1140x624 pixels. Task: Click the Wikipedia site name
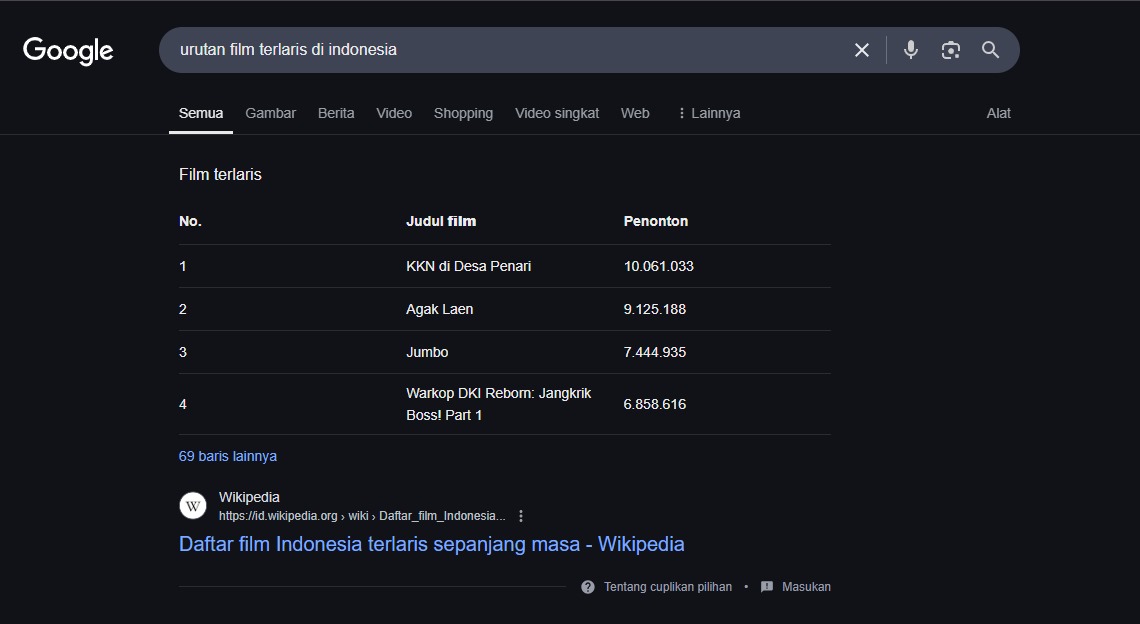[249, 497]
